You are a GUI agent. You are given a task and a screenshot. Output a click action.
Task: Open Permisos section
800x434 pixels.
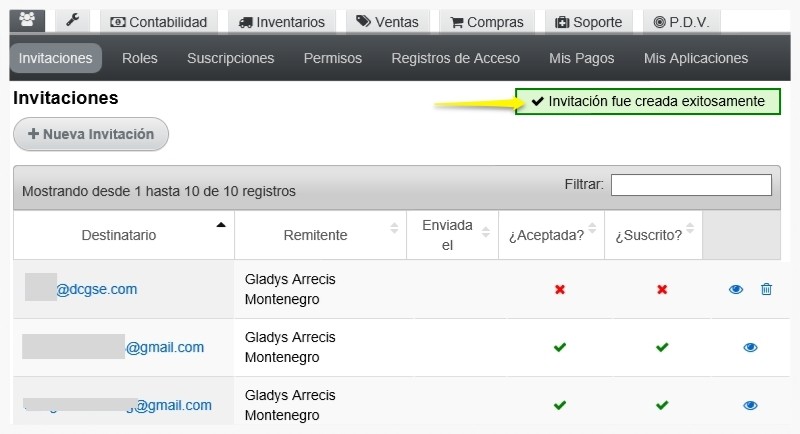click(x=333, y=58)
